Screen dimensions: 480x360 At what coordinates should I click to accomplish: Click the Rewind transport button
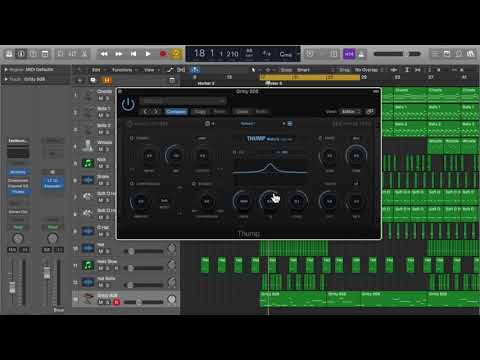click(104, 54)
